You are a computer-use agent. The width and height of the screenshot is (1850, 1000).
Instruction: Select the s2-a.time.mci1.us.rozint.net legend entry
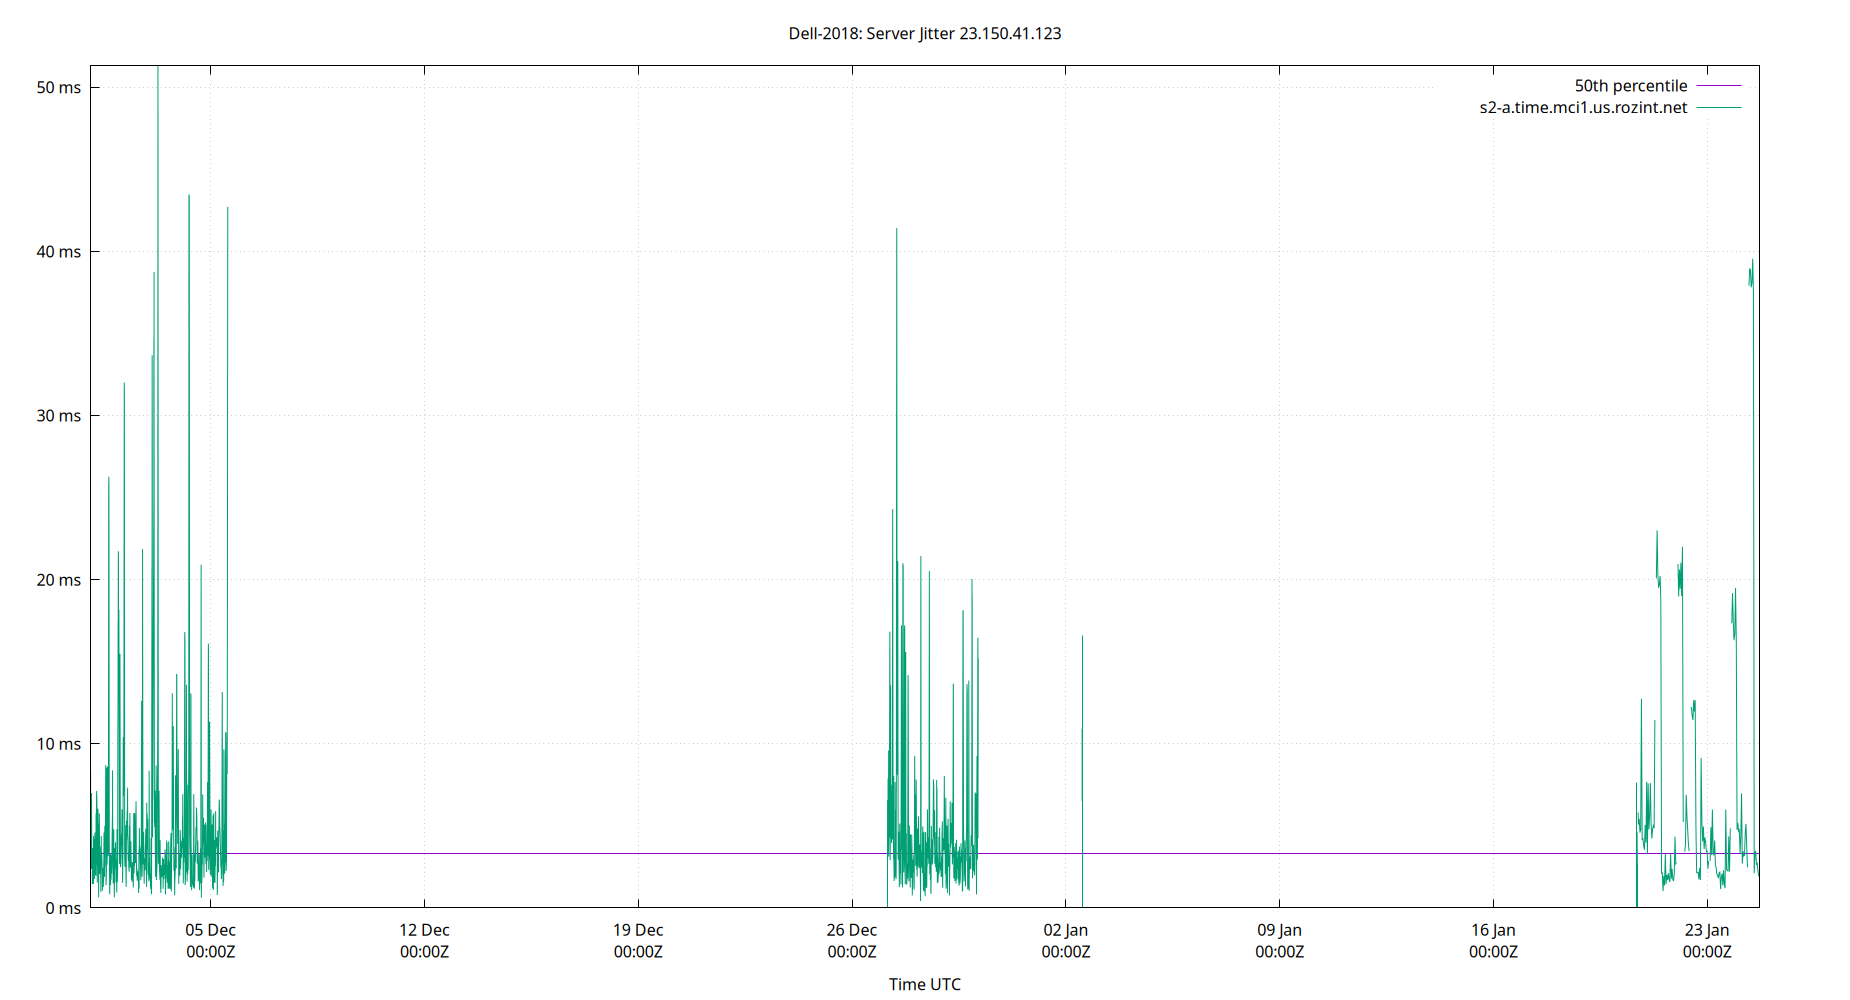pos(1581,107)
